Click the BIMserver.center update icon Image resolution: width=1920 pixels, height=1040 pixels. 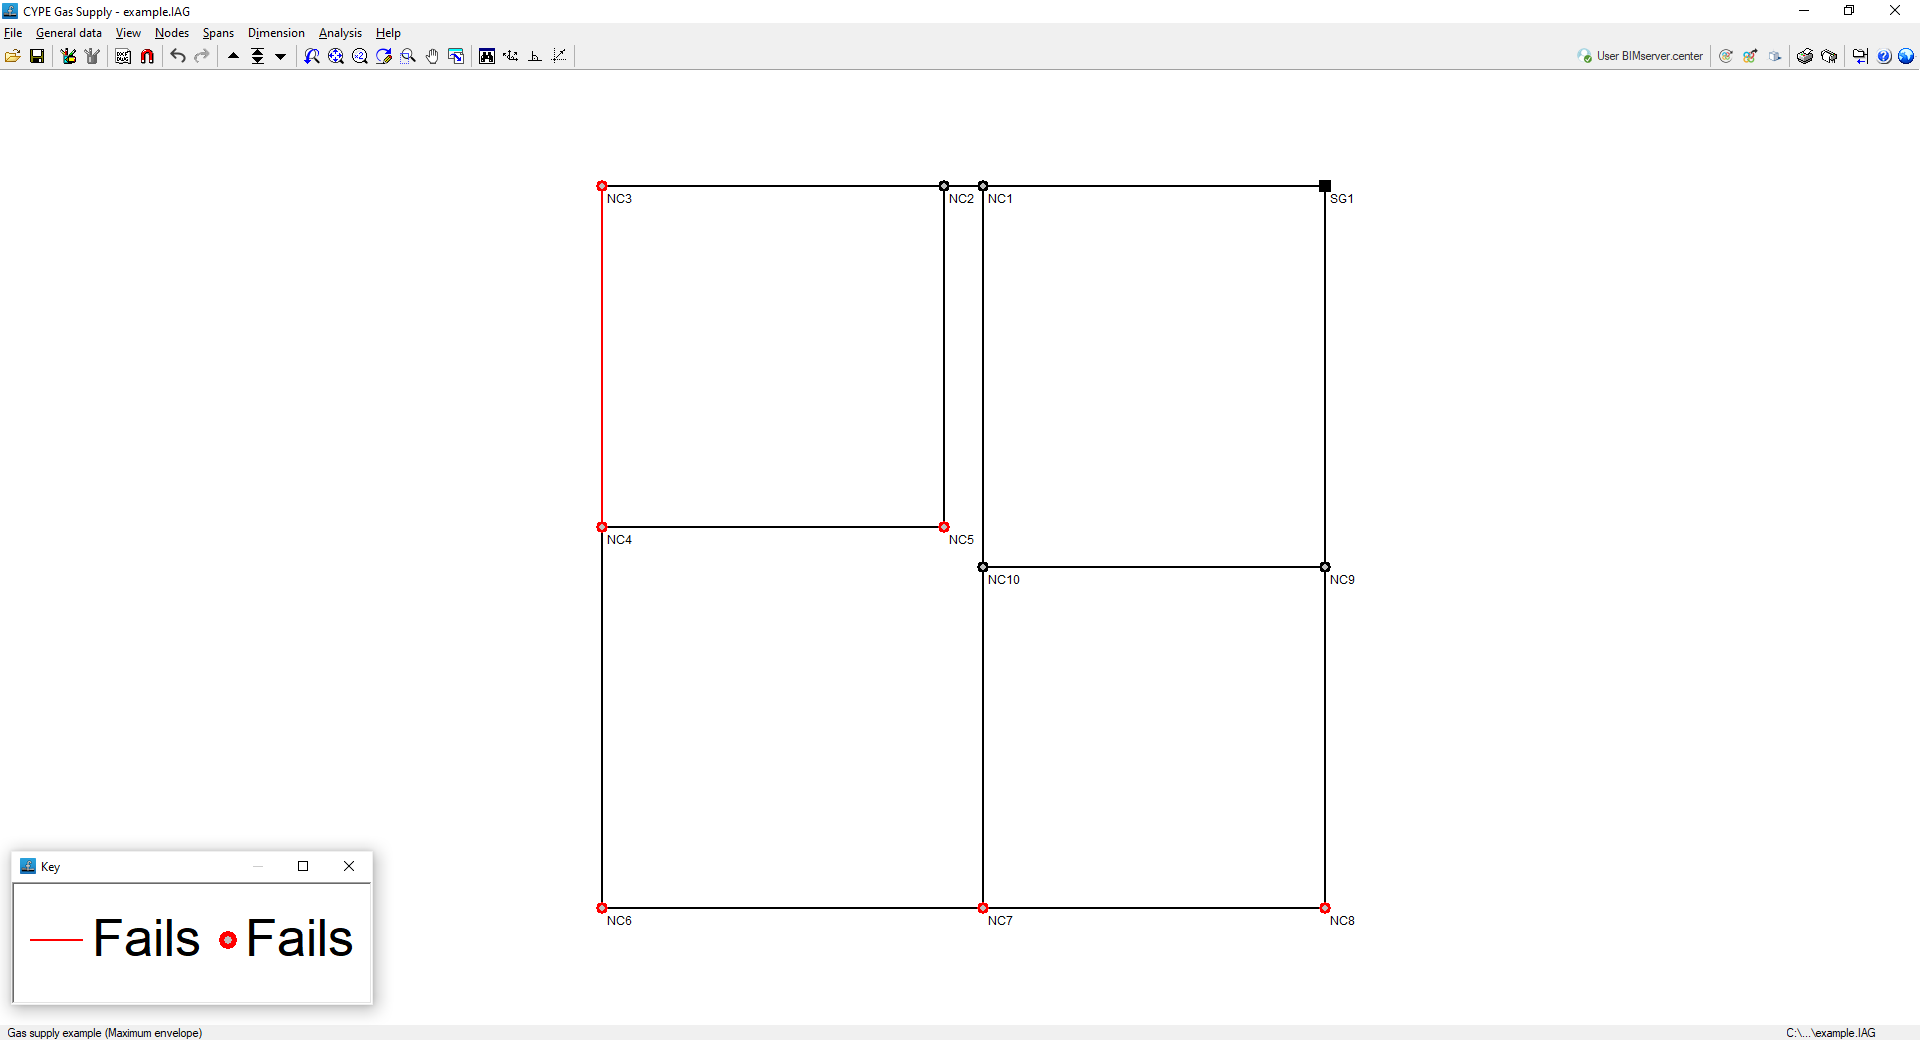[x=1726, y=56]
